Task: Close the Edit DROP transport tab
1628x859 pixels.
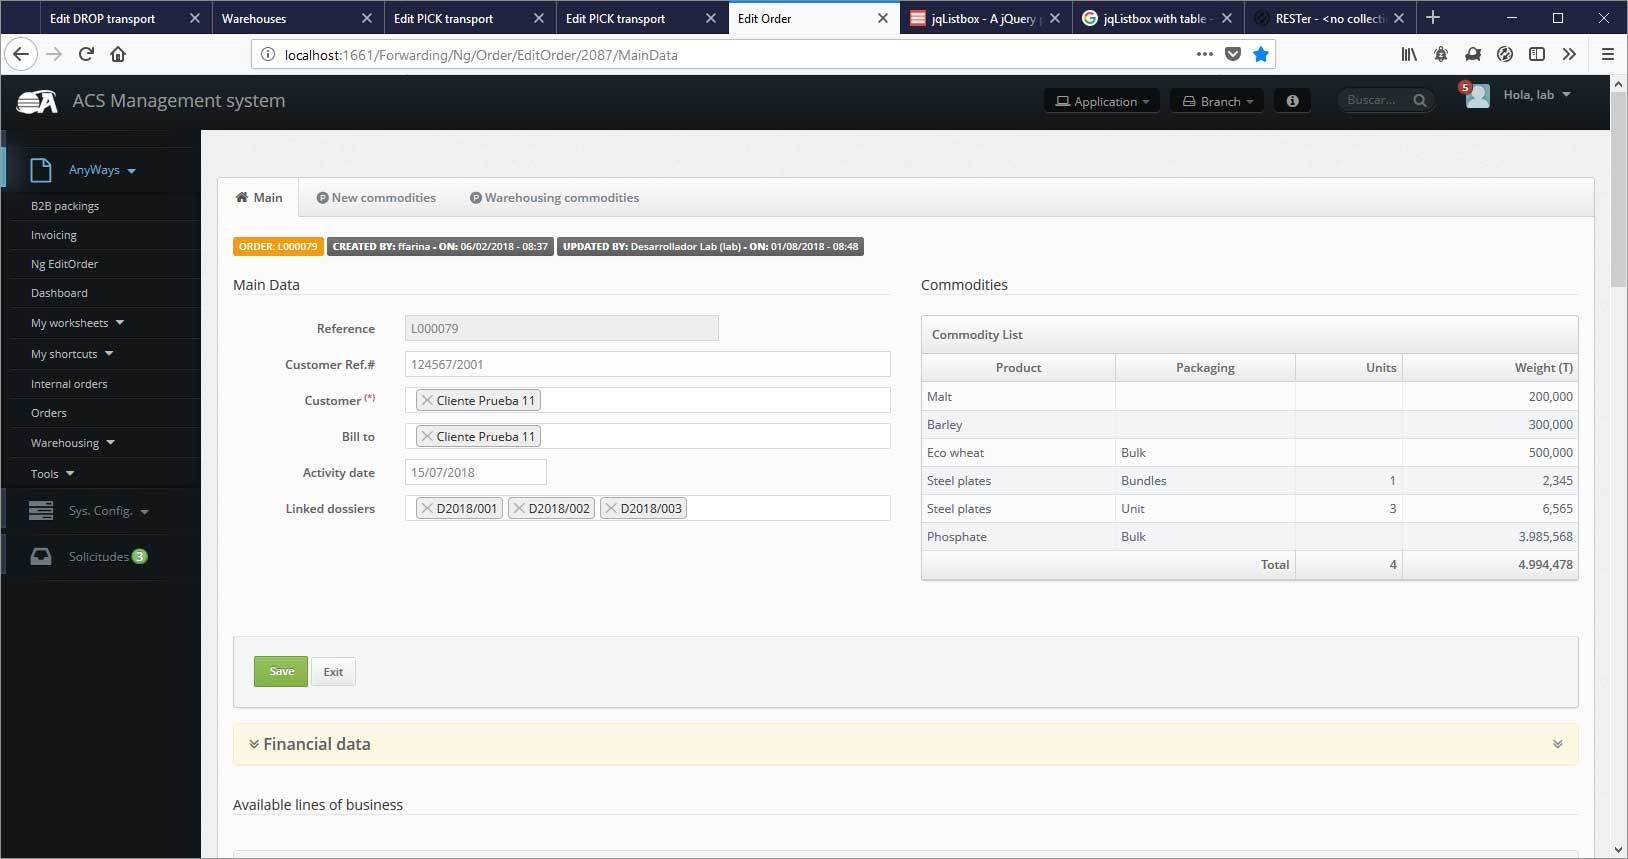Action: tap(195, 18)
